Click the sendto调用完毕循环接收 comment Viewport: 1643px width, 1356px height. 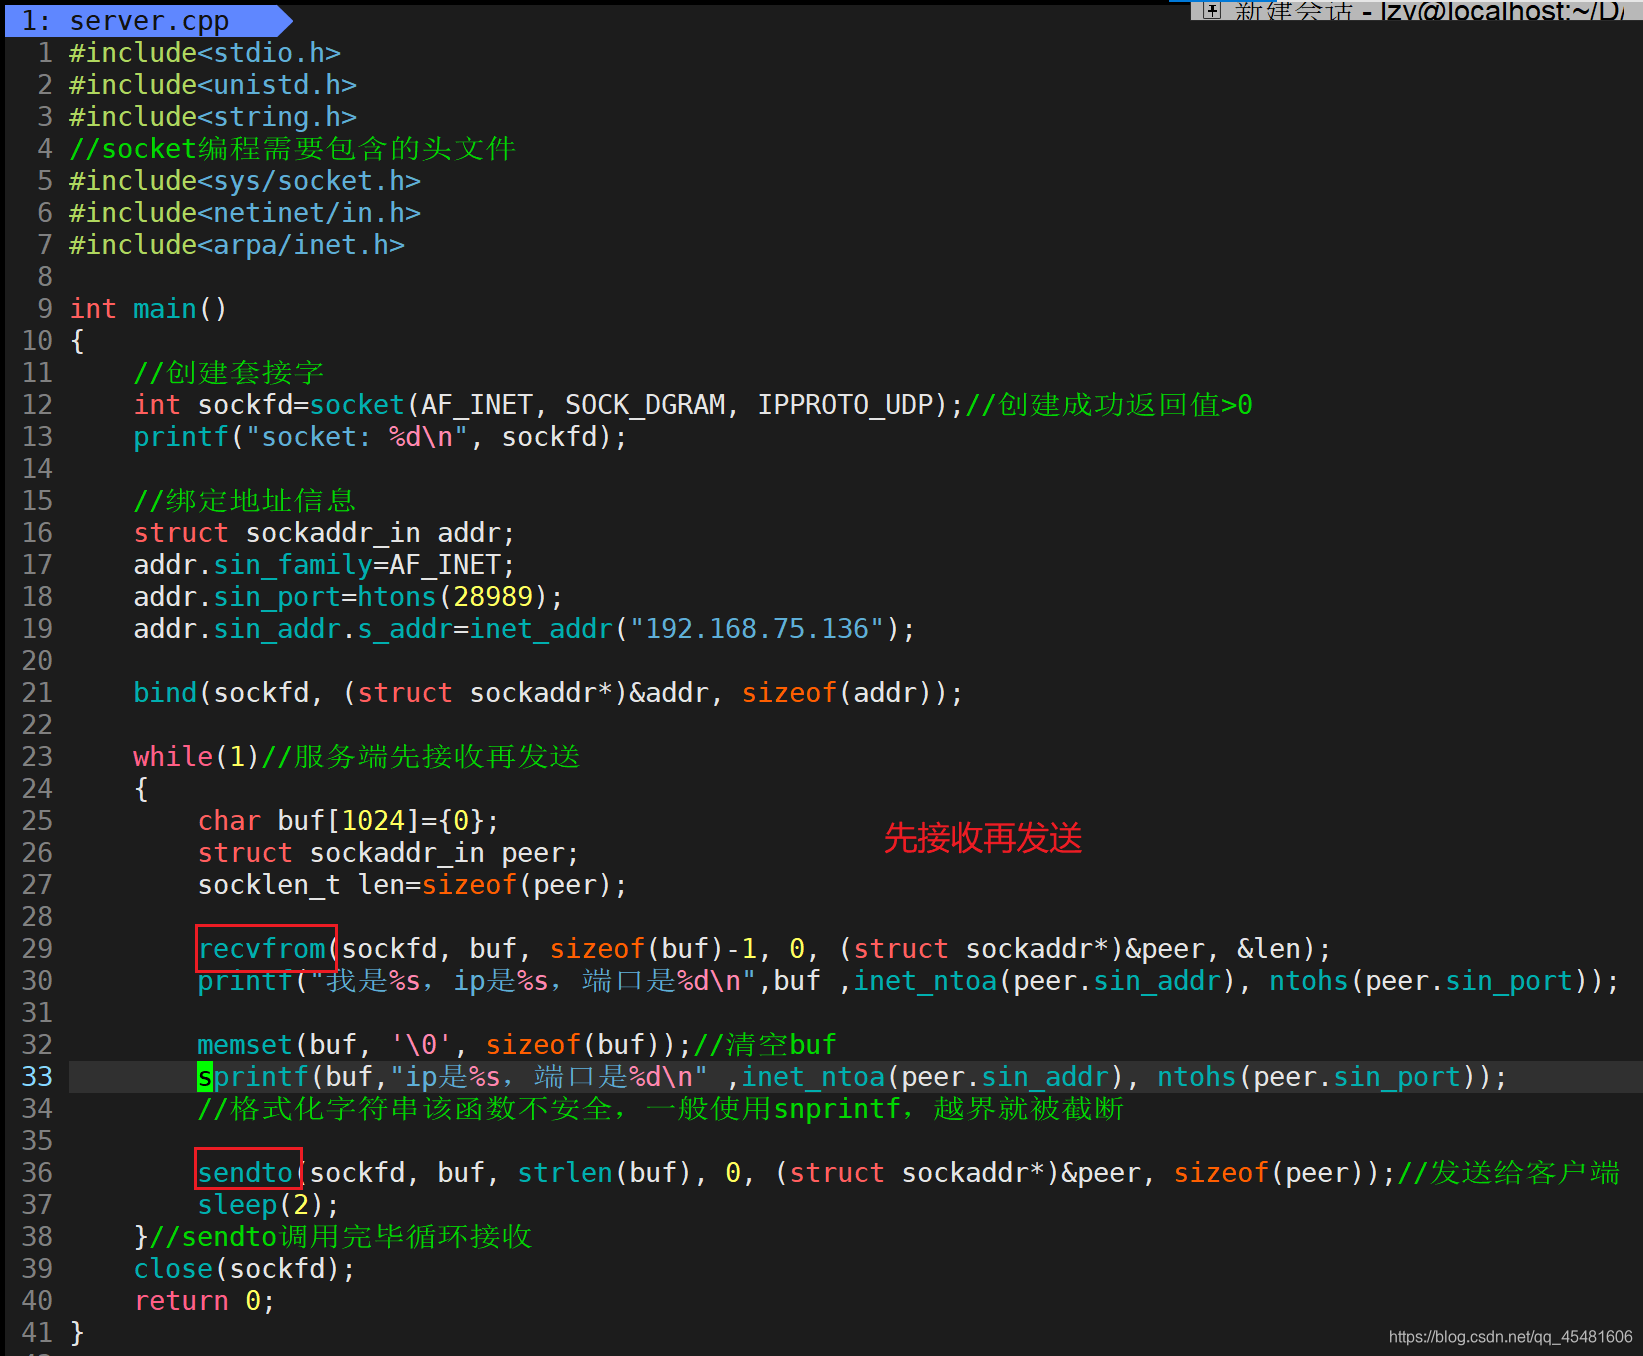340,1237
